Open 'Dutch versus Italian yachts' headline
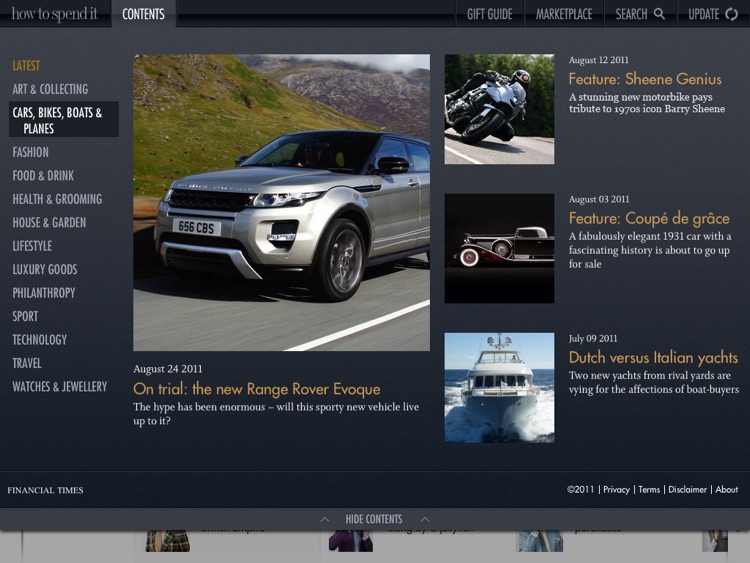Screen dimensions: 750x563 pos(653,358)
